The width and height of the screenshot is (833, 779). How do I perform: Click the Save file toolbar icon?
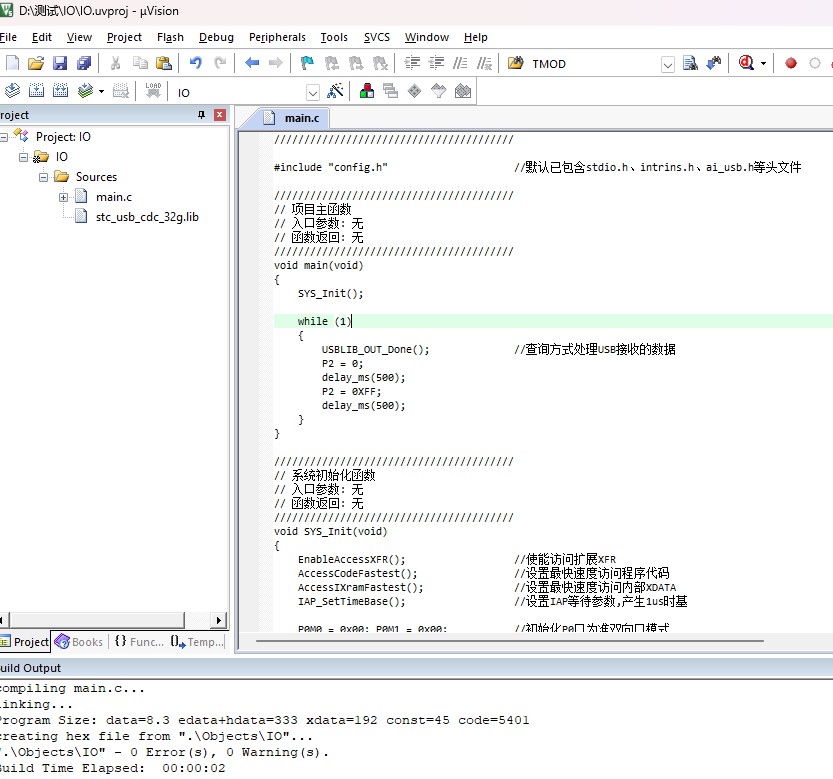[60, 63]
